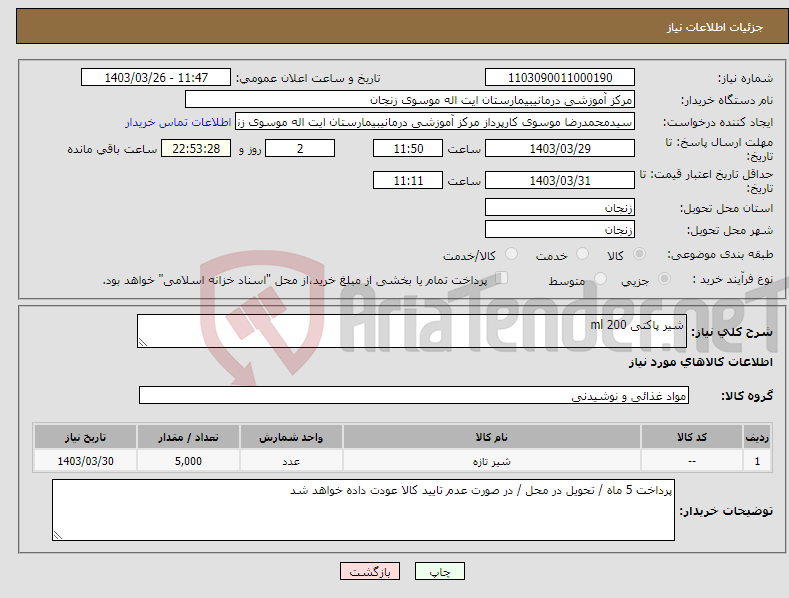
Task: Click the کد کالا column header
Action: [692, 437]
